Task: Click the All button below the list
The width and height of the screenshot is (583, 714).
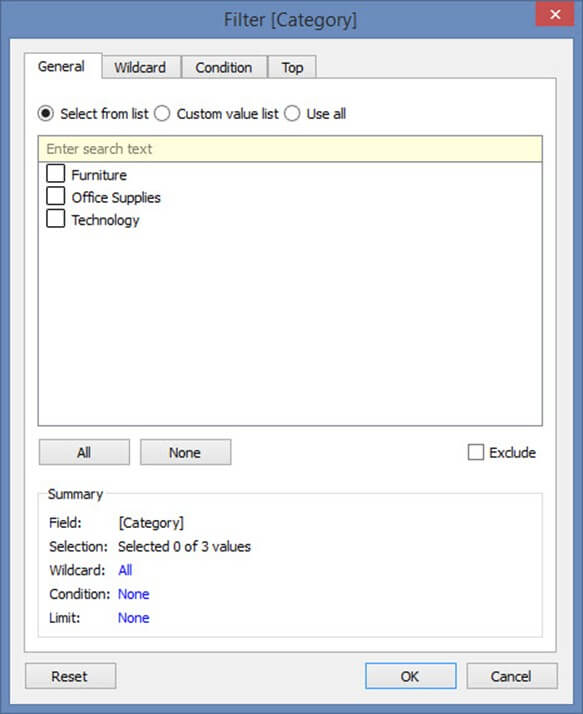Action: click(84, 452)
